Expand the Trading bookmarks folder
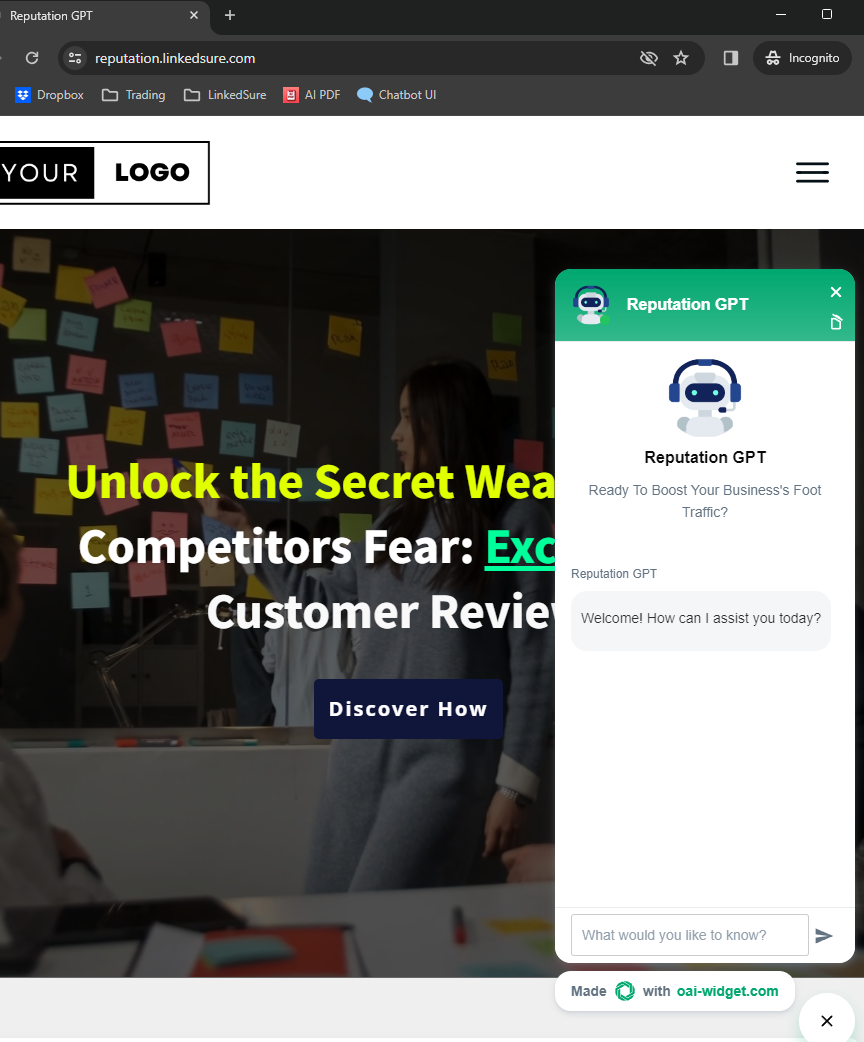The image size is (864, 1042). 134,95
